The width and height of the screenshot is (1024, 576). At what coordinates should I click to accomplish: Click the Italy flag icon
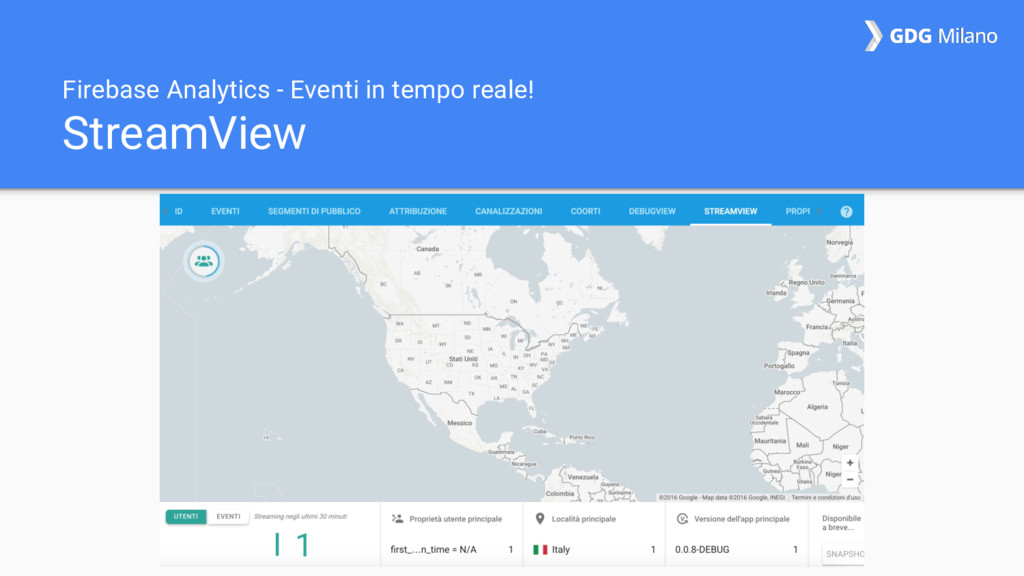pos(540,550)
